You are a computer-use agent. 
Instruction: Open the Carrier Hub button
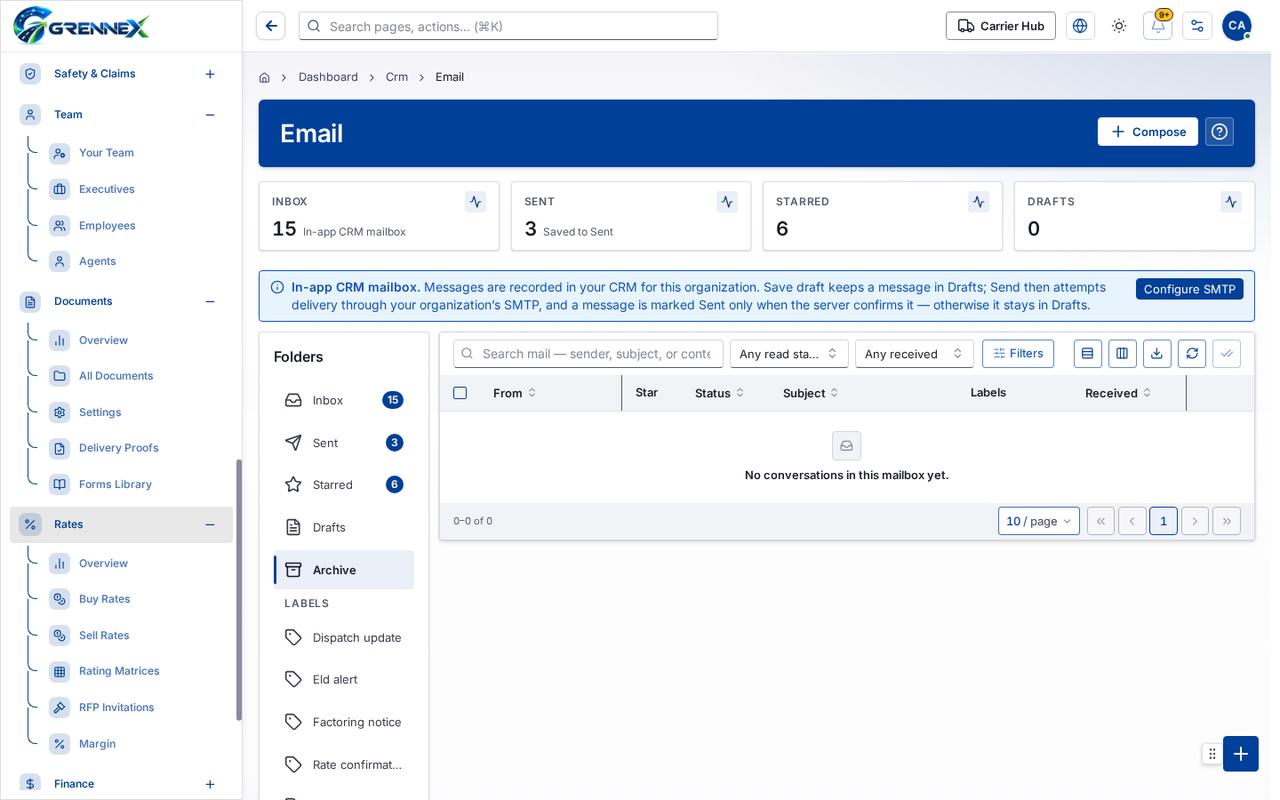pos(1001,26)
